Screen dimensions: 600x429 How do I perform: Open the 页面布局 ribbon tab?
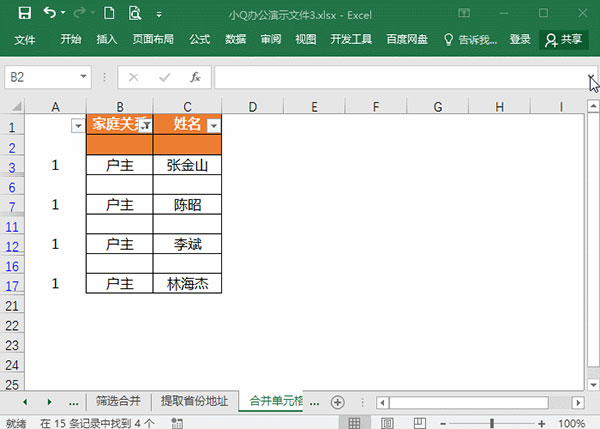(x=153, y=39)
